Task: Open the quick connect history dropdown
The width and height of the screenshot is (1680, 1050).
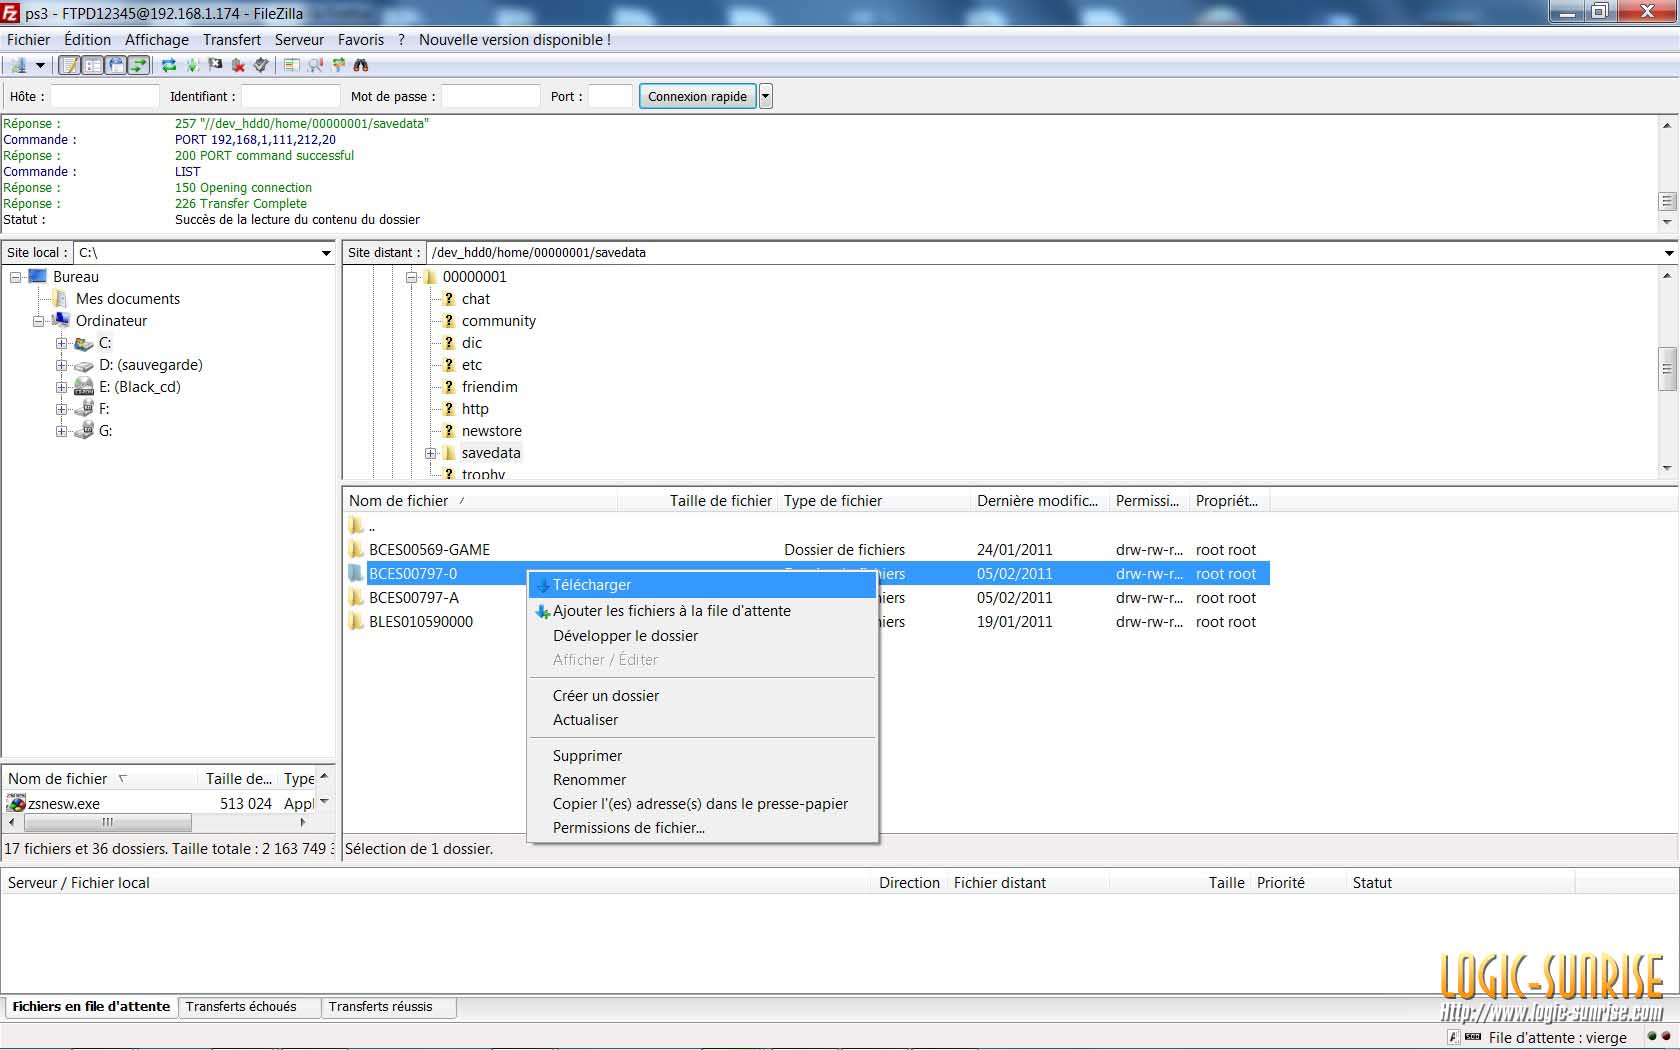Action: (766, 97)
